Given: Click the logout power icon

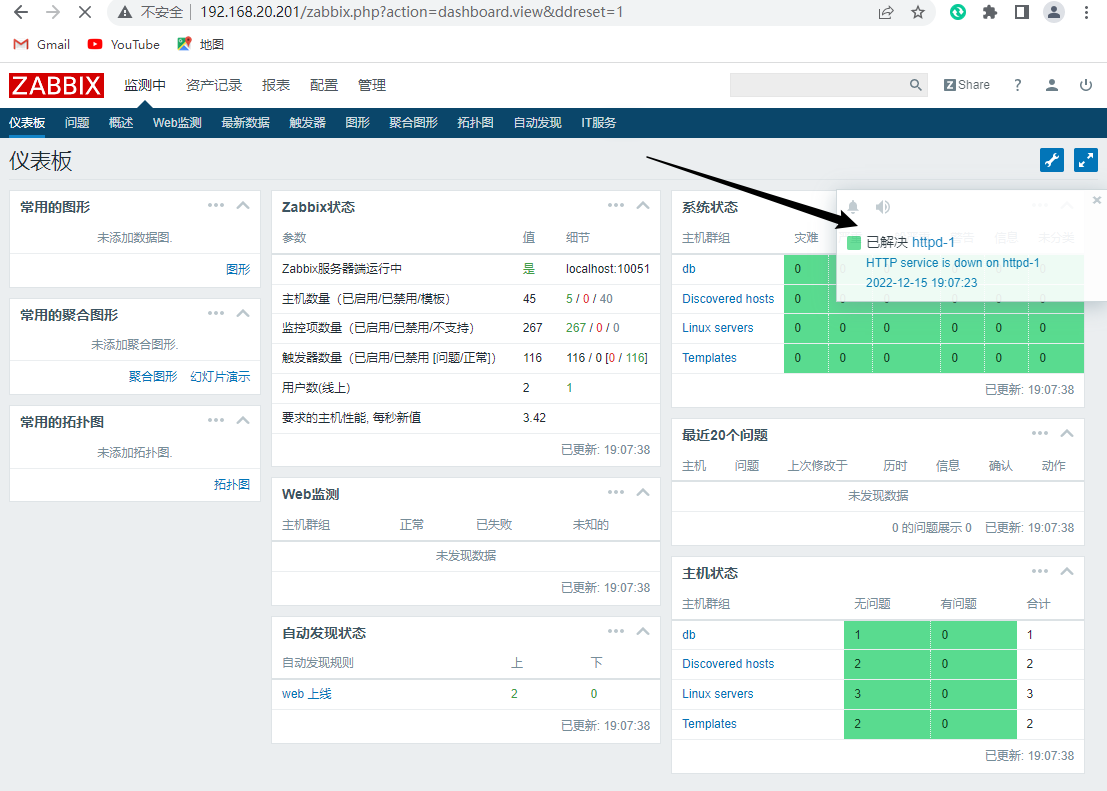Looking at the screenshot, I should click(x=1086, y=85).
